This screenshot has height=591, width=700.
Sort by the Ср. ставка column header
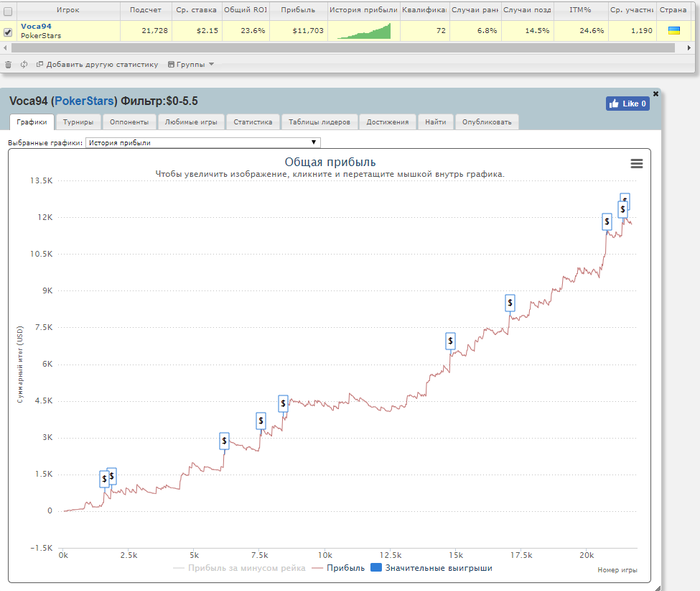coord(196,10)
